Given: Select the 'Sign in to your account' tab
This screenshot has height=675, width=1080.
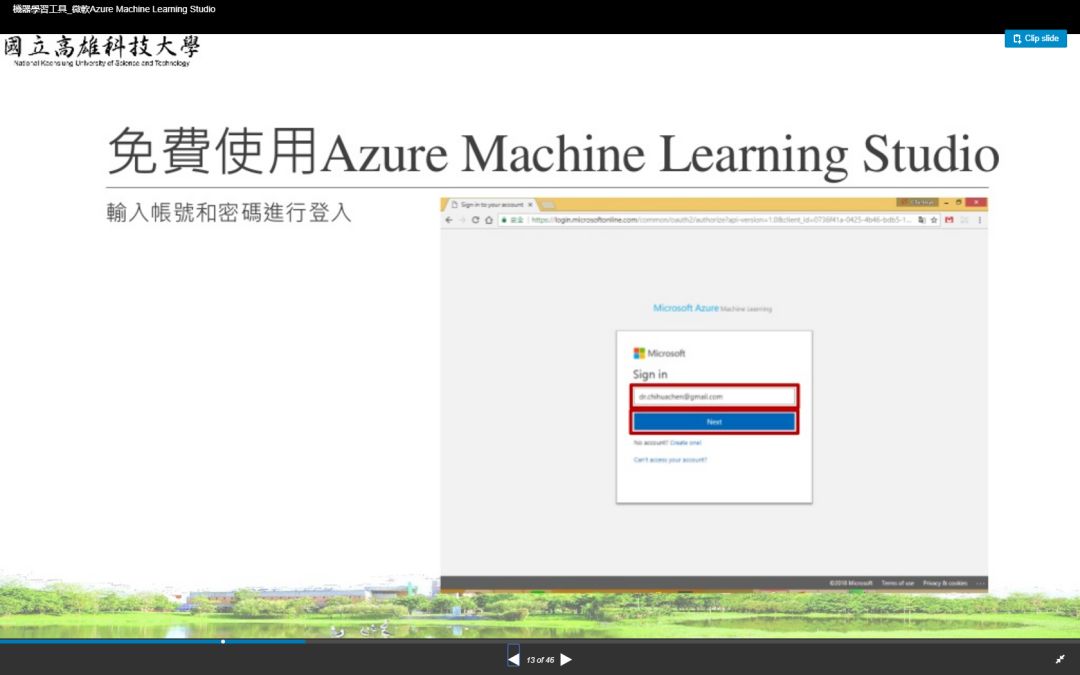Looking at the screenshot, I should coord(491,205).
